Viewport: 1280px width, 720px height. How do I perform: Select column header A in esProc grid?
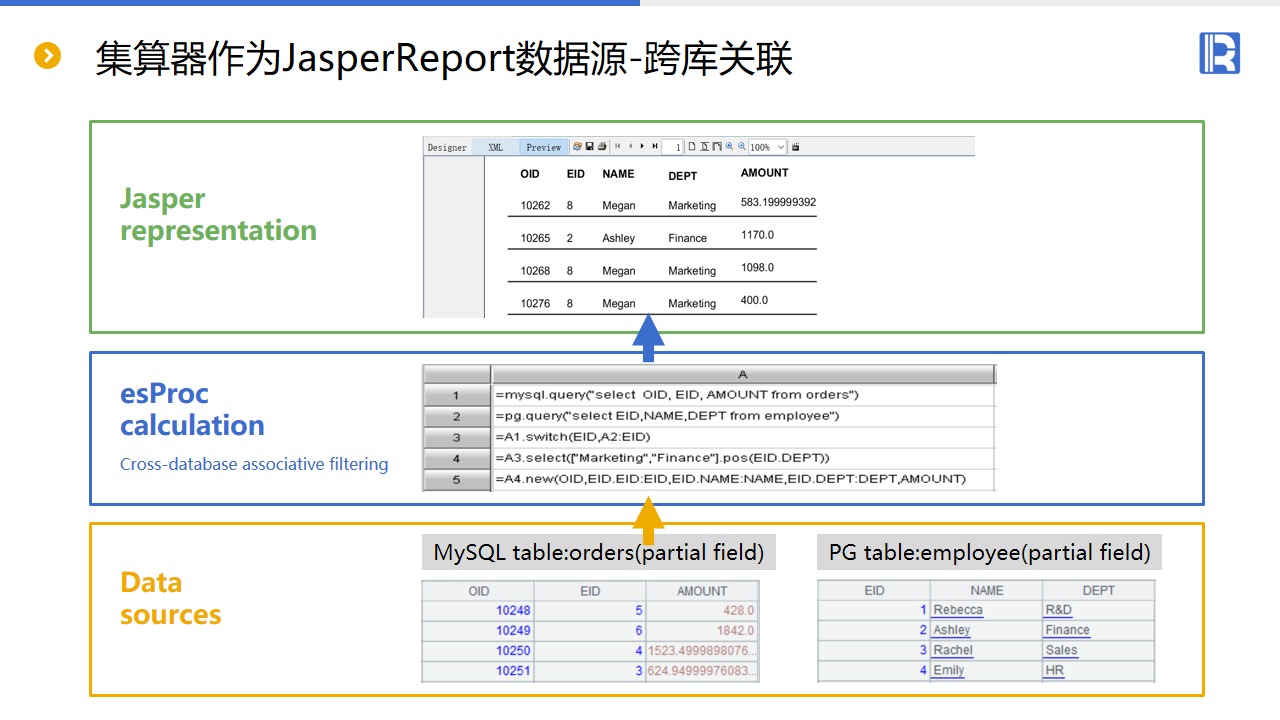click(743, 374)
